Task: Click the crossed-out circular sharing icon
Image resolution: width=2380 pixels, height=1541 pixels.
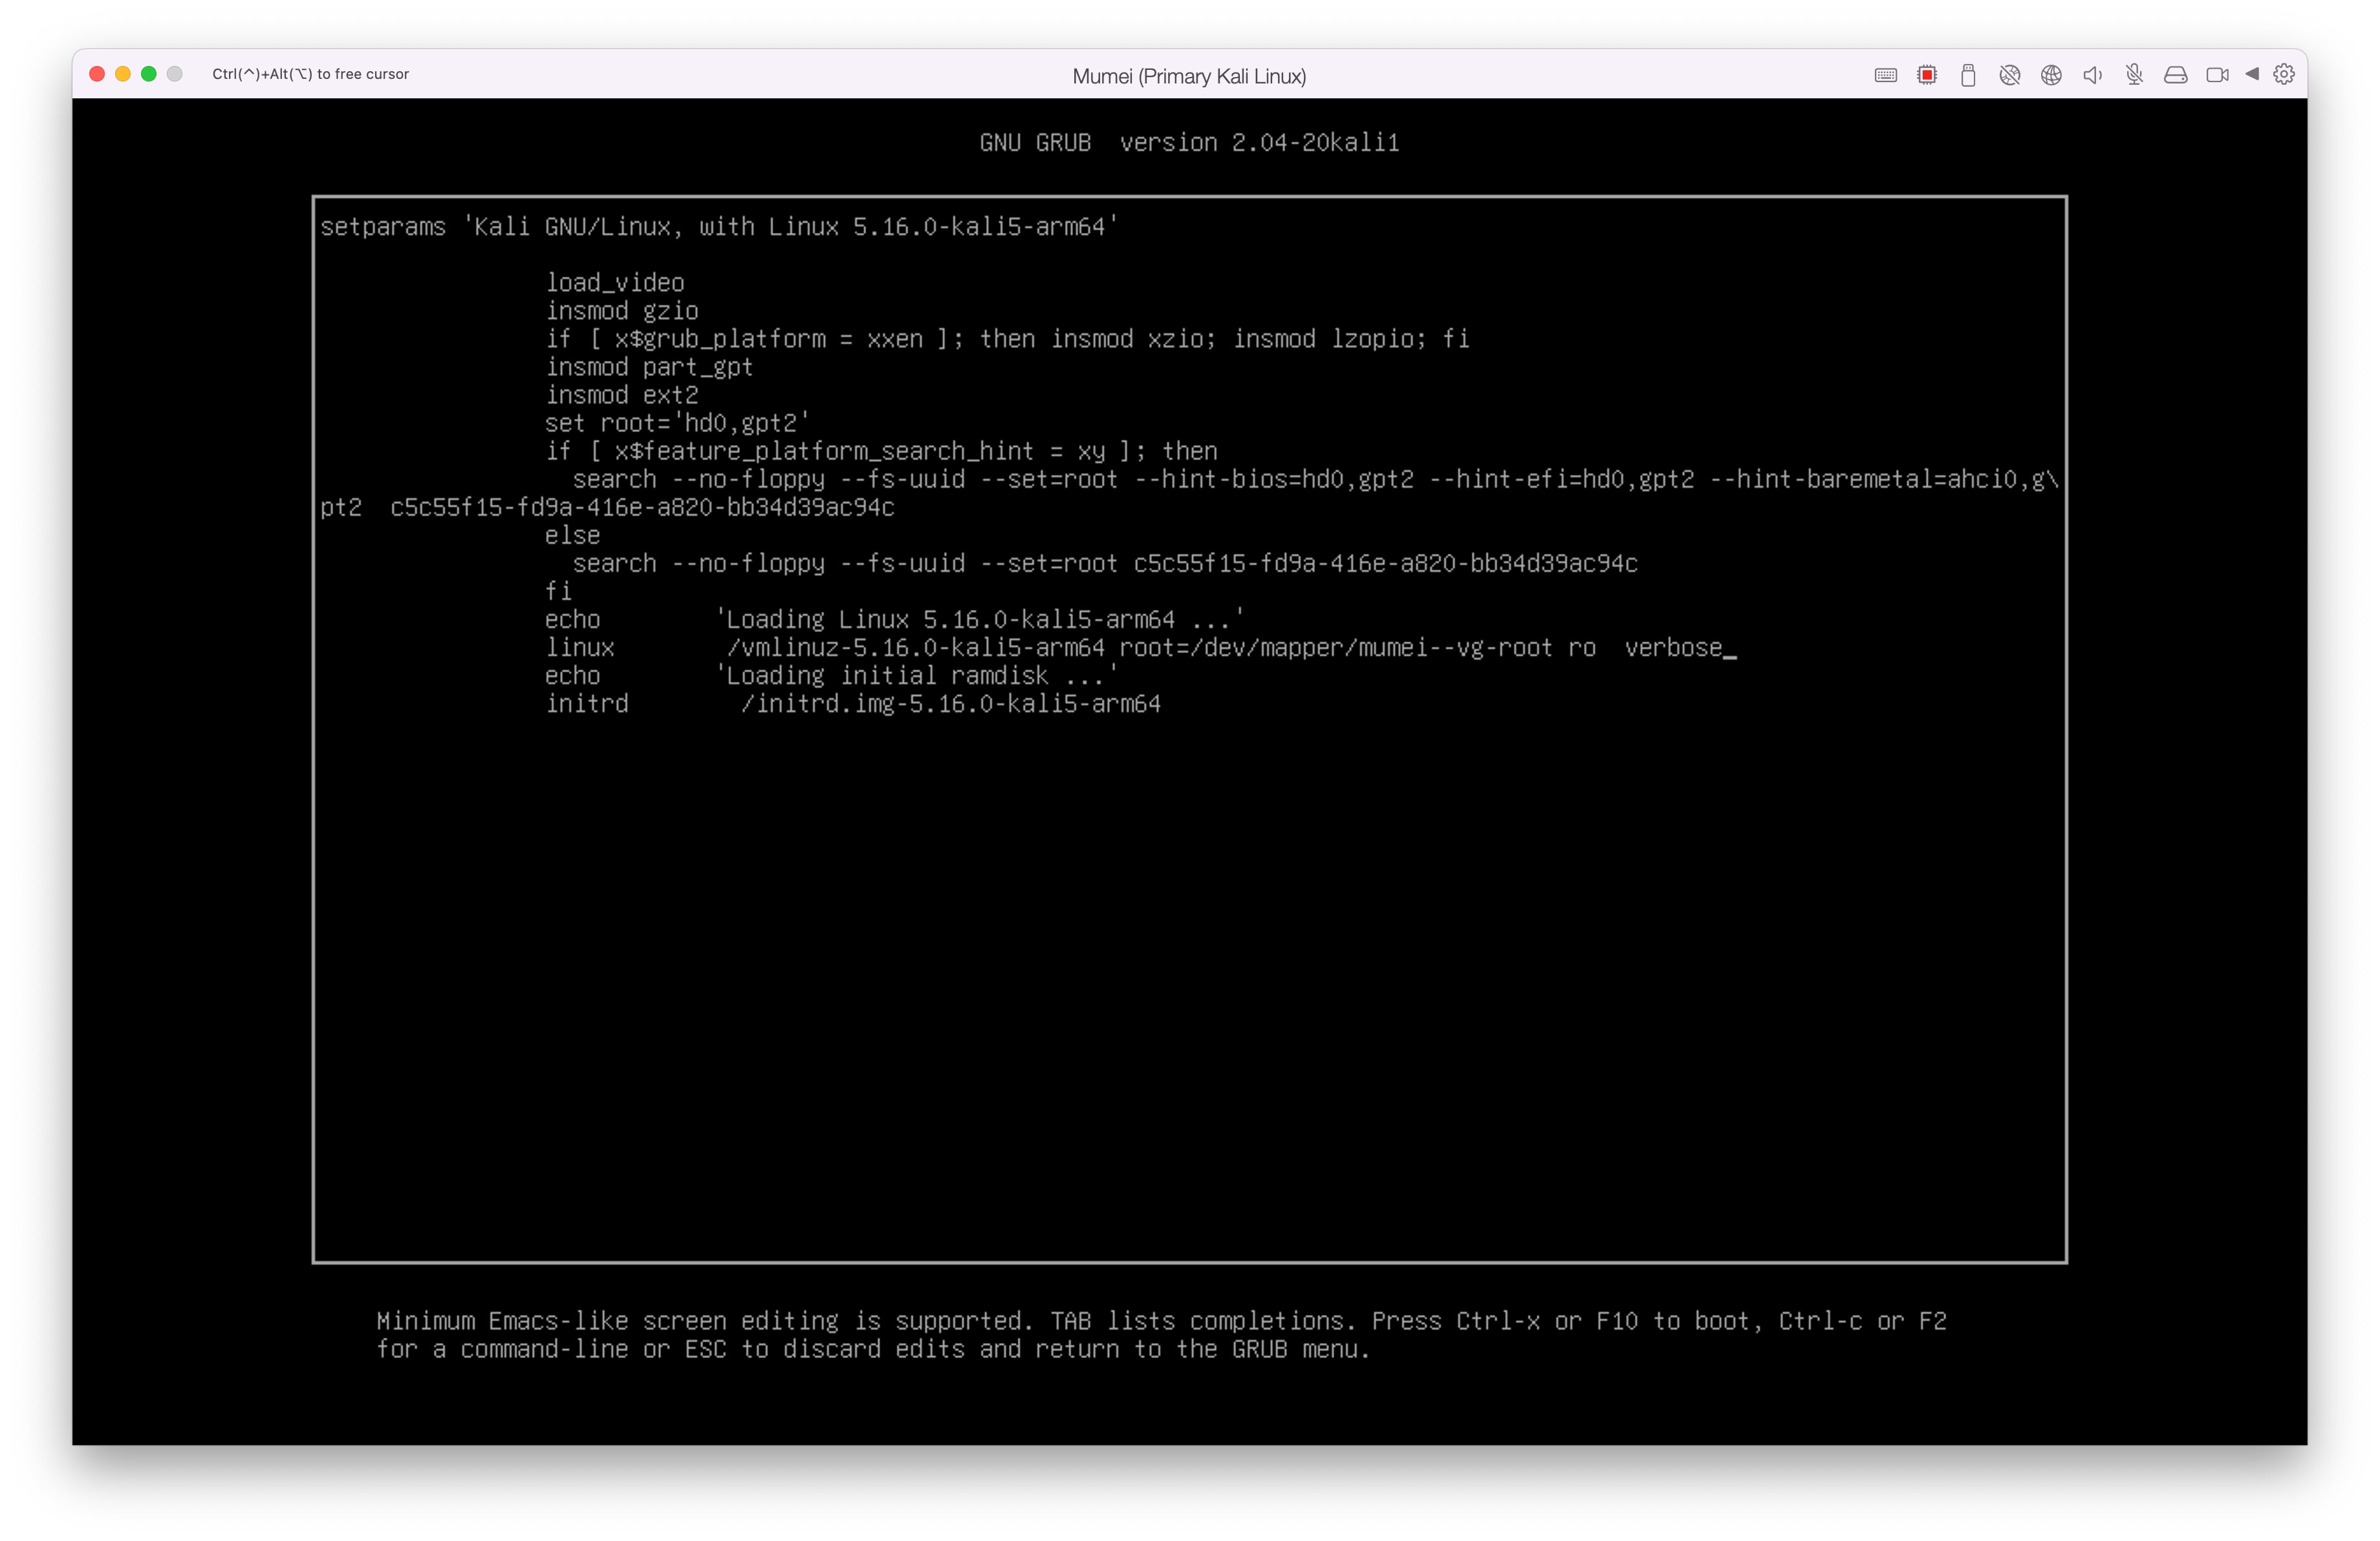Action: pos(2009,75)
